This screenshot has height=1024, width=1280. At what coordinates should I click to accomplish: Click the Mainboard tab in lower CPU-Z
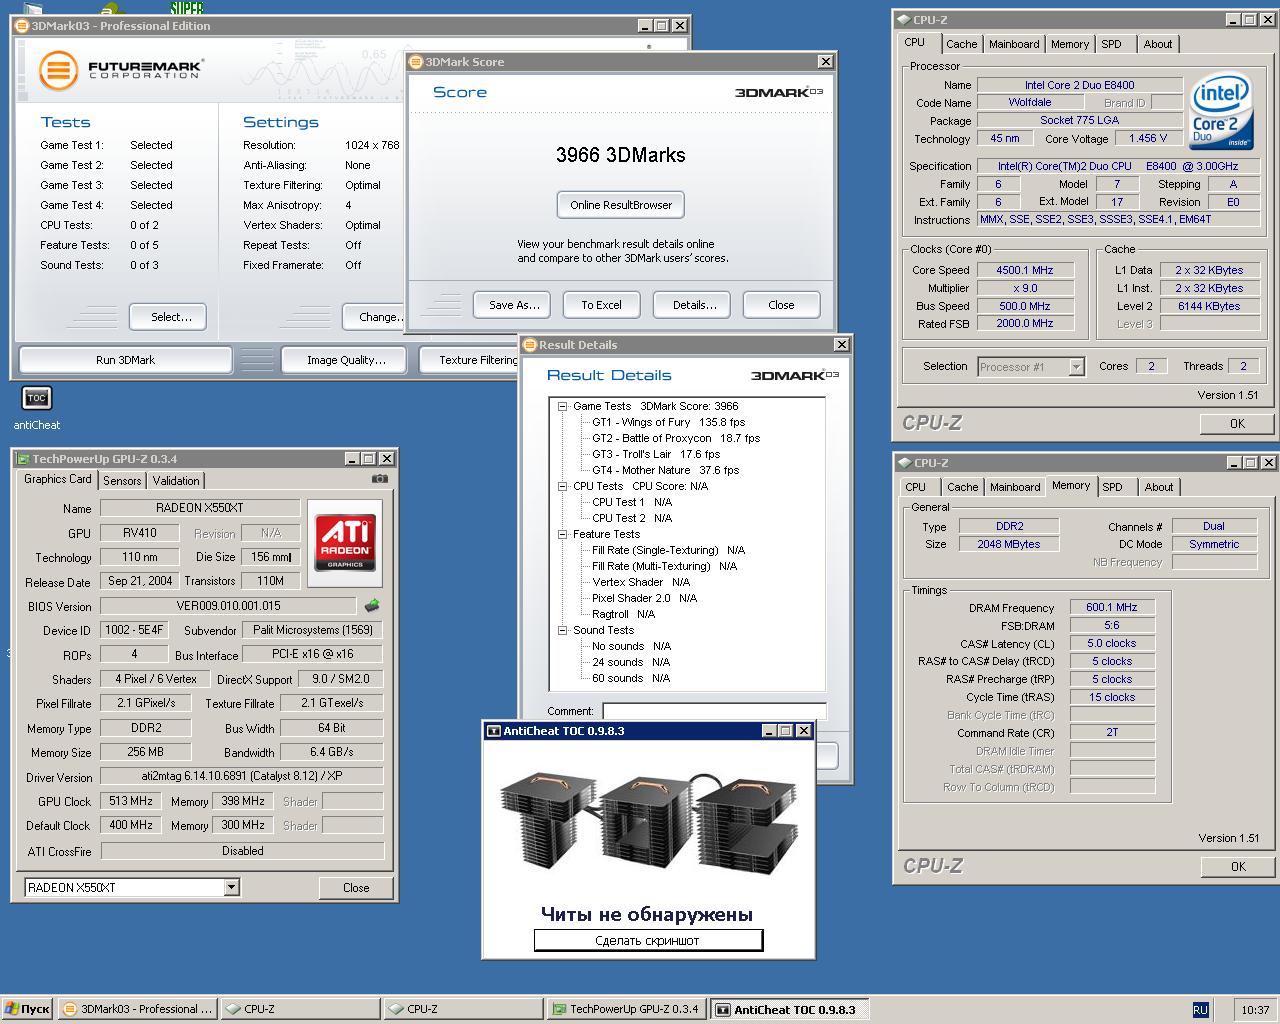pyautogui.click(x=1015, y=487)
